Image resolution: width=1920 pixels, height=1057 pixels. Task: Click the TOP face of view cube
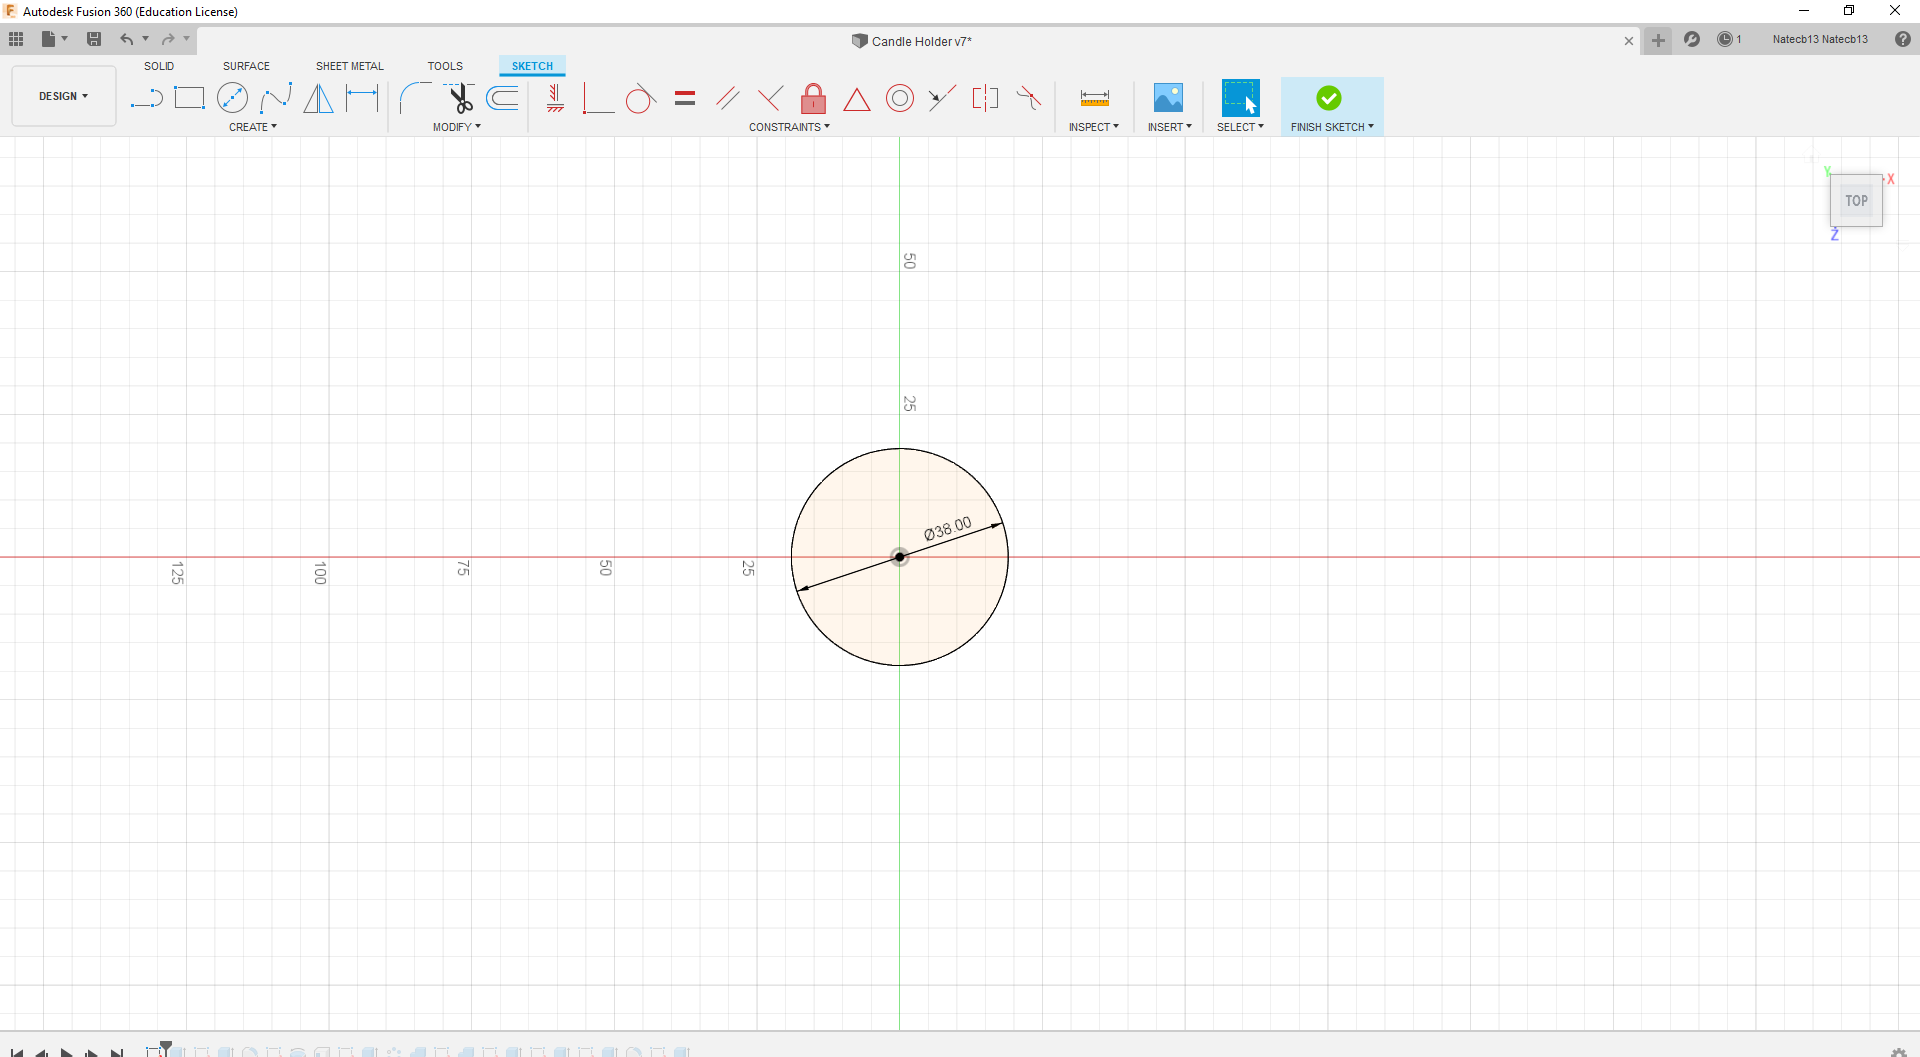[x=1856, y=201]
